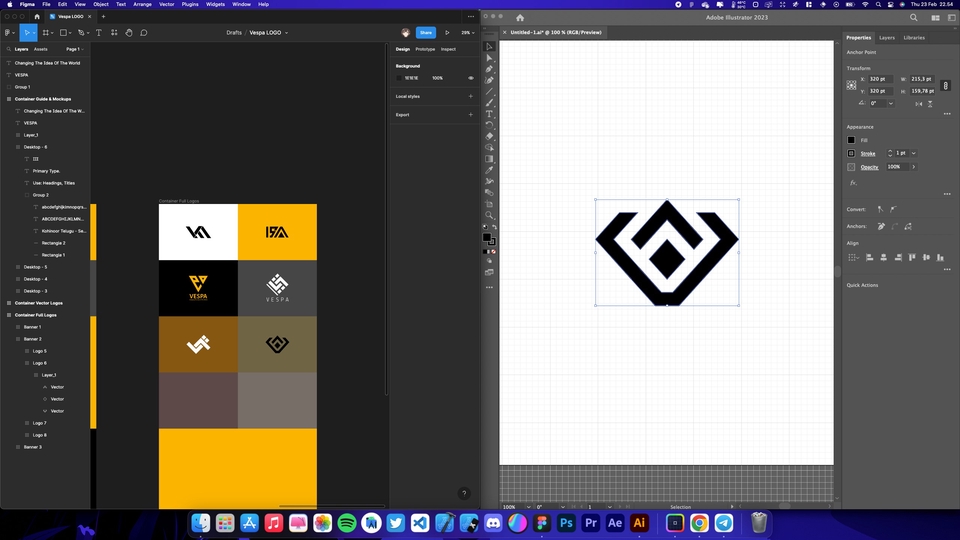This screenshot has height=540, width=960.
Task: Click the Illustrator Home icon
Action: 520,18
